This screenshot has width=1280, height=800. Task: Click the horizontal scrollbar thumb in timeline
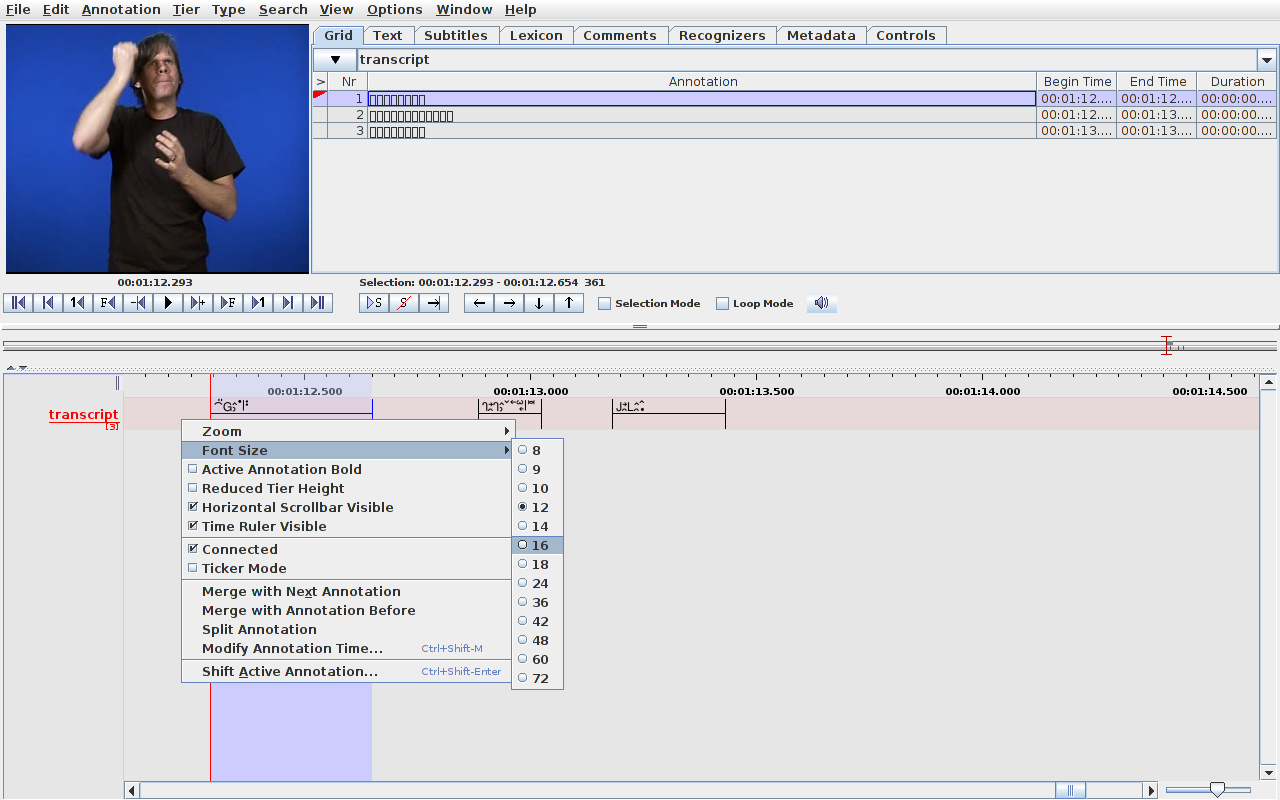tap(1070, 791)
